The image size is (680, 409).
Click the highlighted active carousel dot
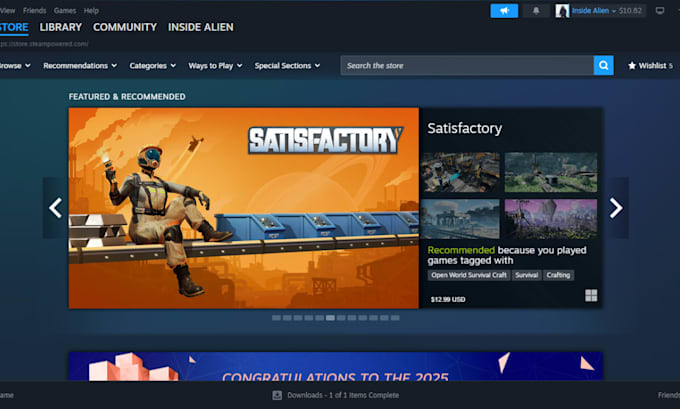point(330,318)
